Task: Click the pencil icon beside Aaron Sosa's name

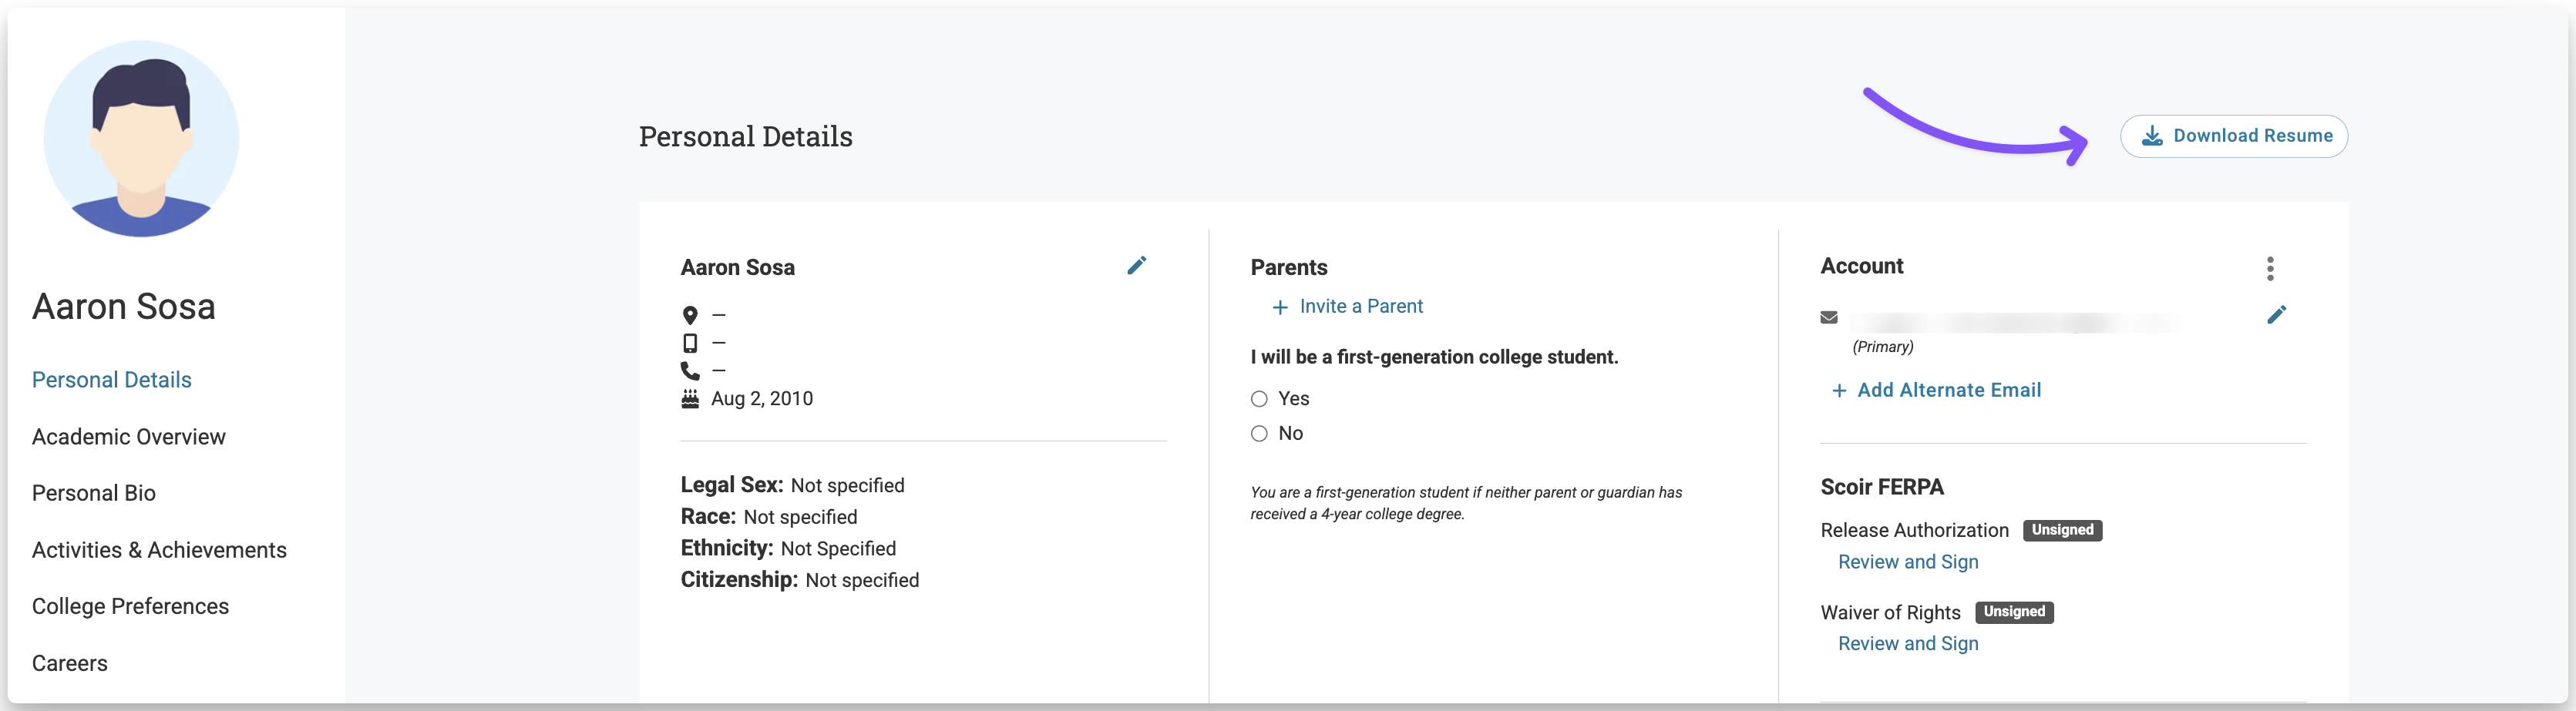Action: [1136, 265]
